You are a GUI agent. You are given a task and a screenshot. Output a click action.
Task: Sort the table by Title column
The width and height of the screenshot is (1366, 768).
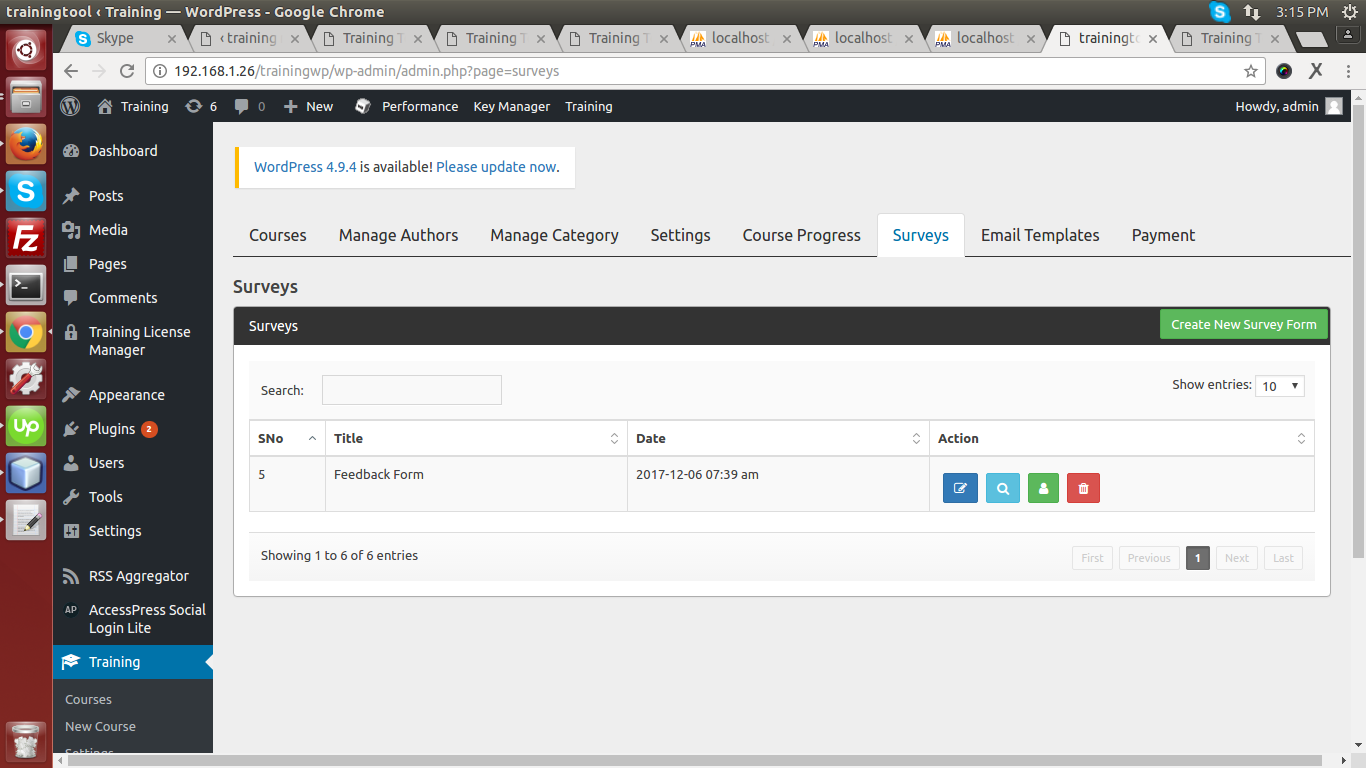476,438
